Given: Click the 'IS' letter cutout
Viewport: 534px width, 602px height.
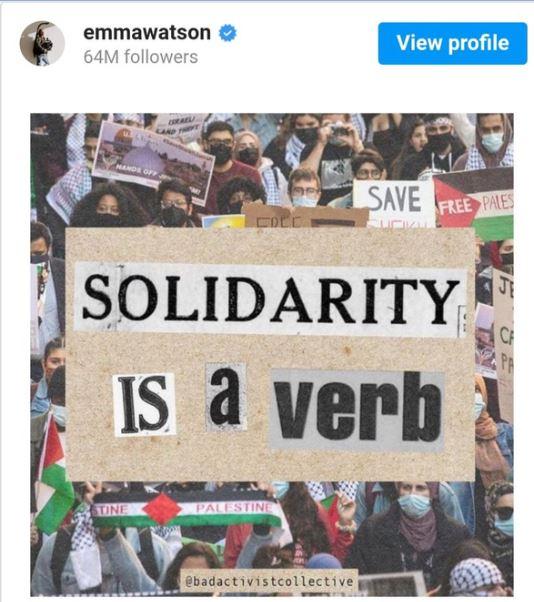Looking at the screenshot, I should pyautogui.click(x=144, y=404).
